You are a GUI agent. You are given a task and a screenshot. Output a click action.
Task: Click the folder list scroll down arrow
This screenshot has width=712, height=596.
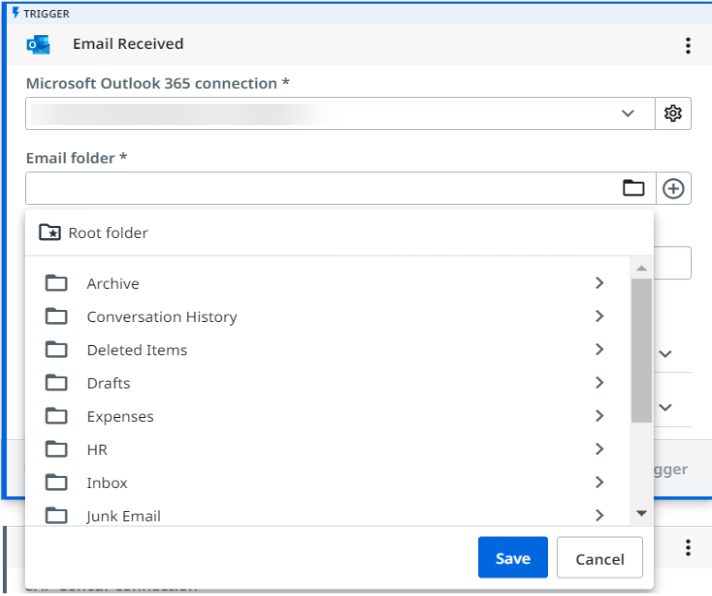(x=641, y=514)
